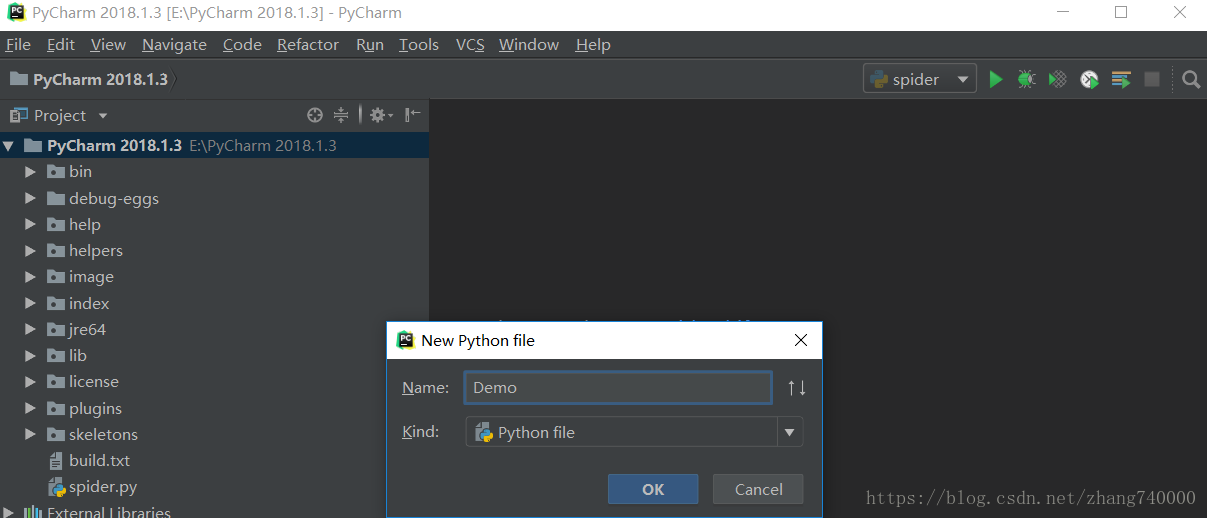This screenshot has width=1207, height=518.
Task: Click the profile run icon in toolbar
Action: [1089, 79]
